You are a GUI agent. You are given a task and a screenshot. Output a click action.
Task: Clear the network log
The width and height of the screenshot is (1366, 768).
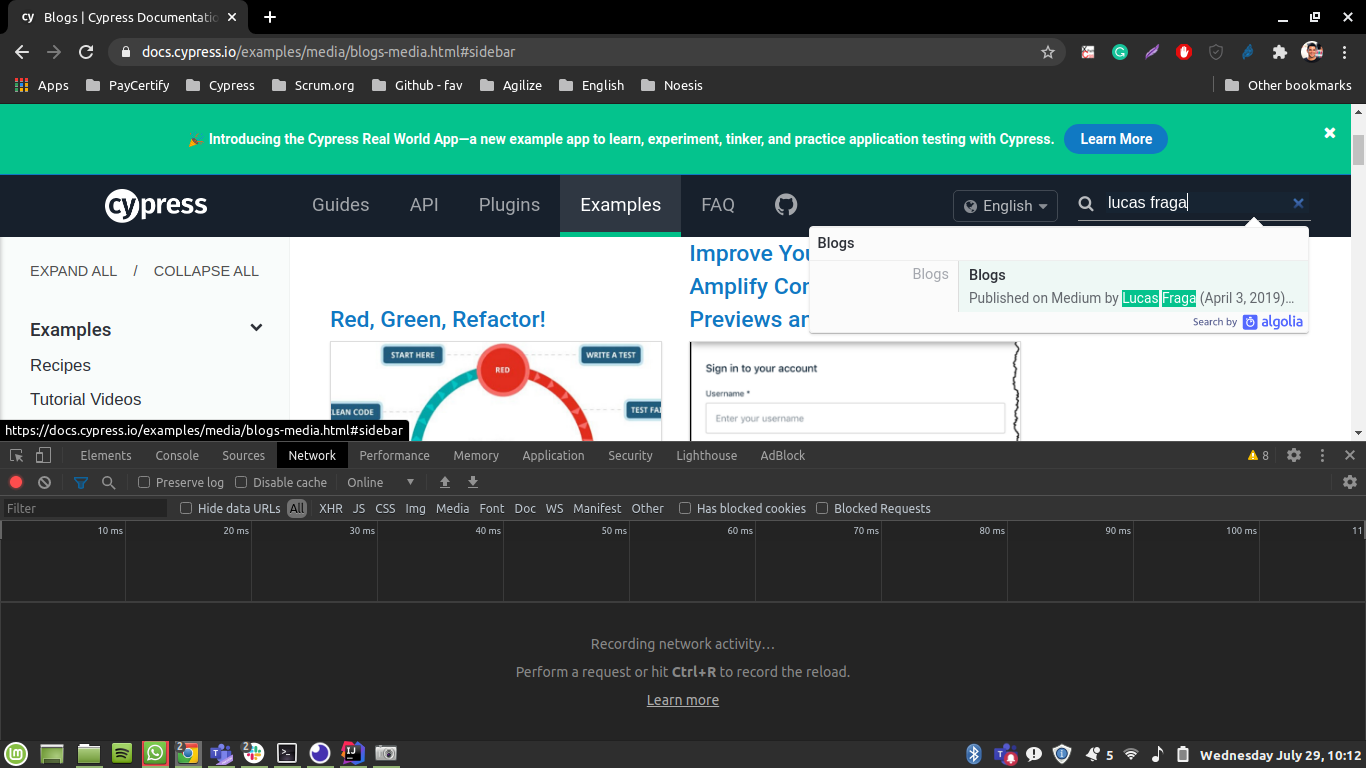point(44,482)
